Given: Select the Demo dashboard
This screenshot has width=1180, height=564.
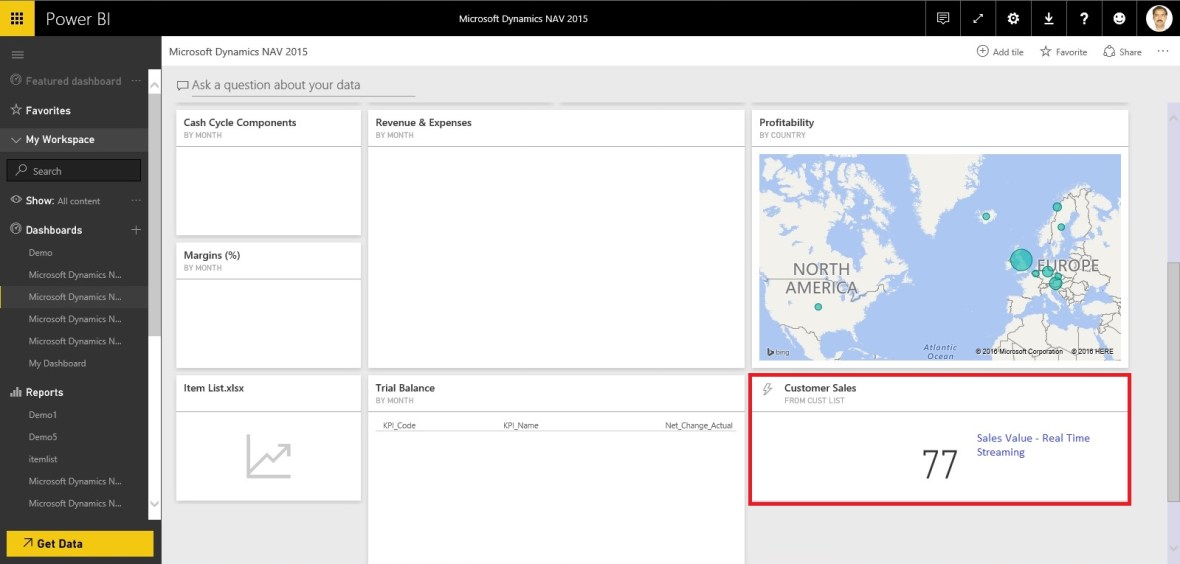Looking at the screenshot, I should coord(41,253).
